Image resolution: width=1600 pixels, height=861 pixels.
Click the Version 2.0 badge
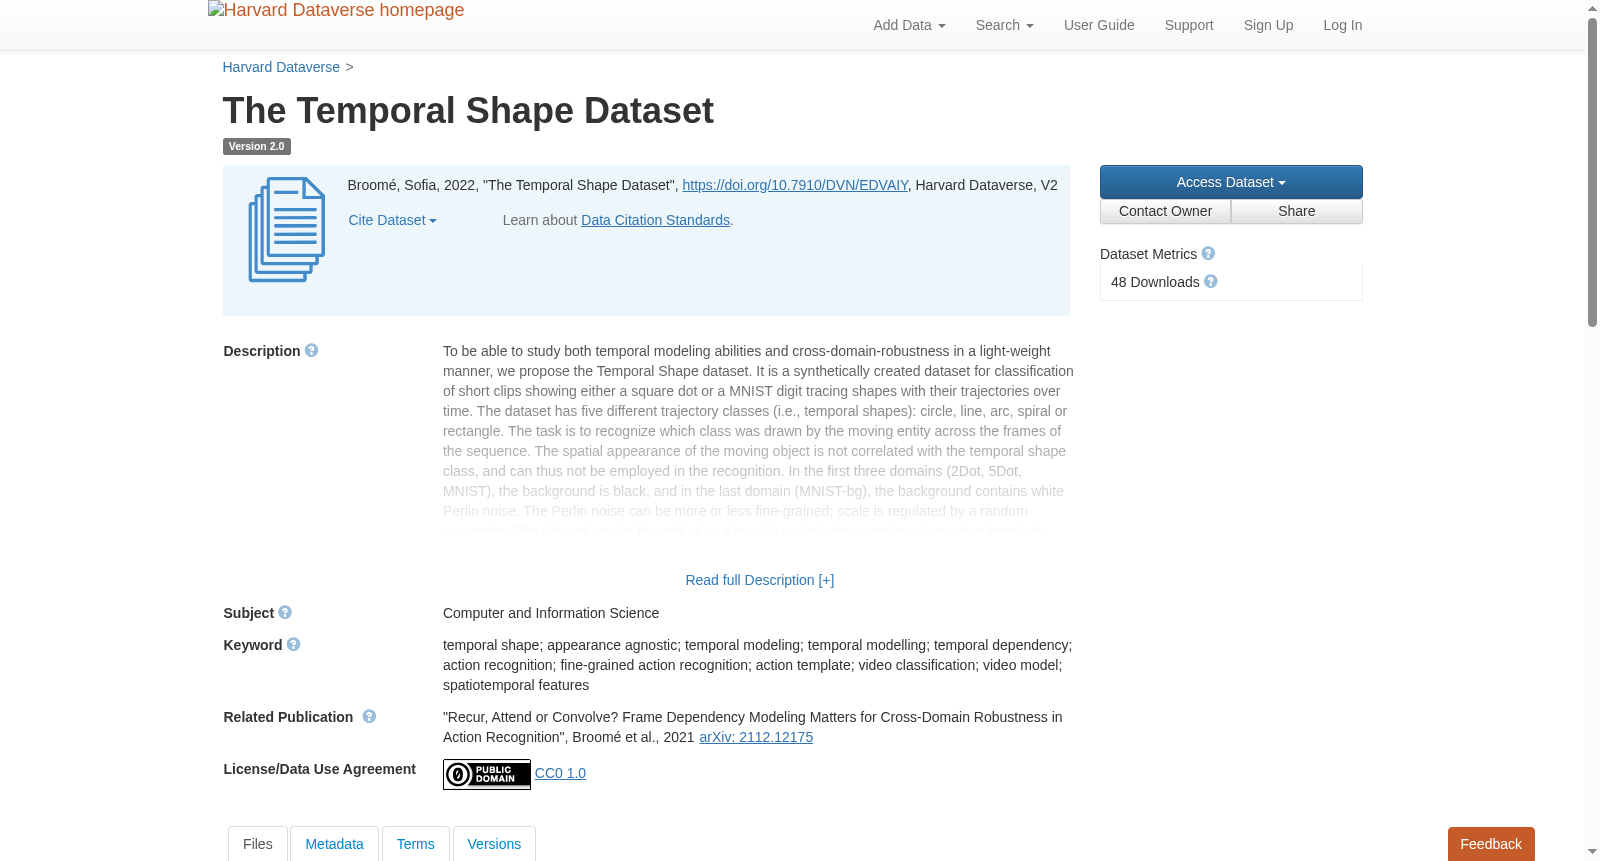click(x=256, y=146)
